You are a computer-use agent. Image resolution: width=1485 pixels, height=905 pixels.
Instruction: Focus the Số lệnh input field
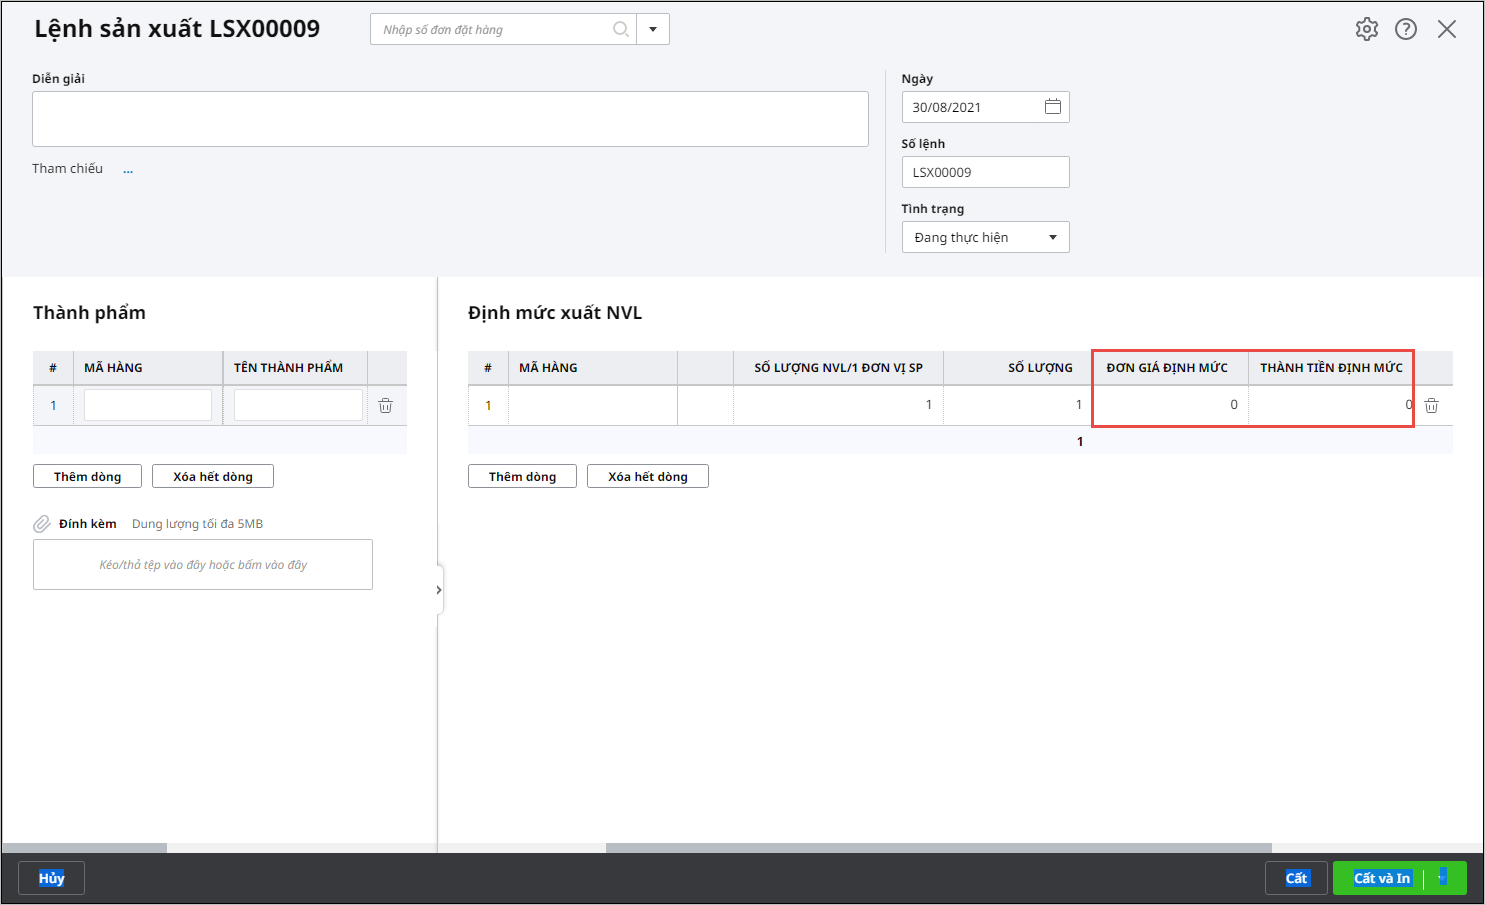click(x=985, y=172)
